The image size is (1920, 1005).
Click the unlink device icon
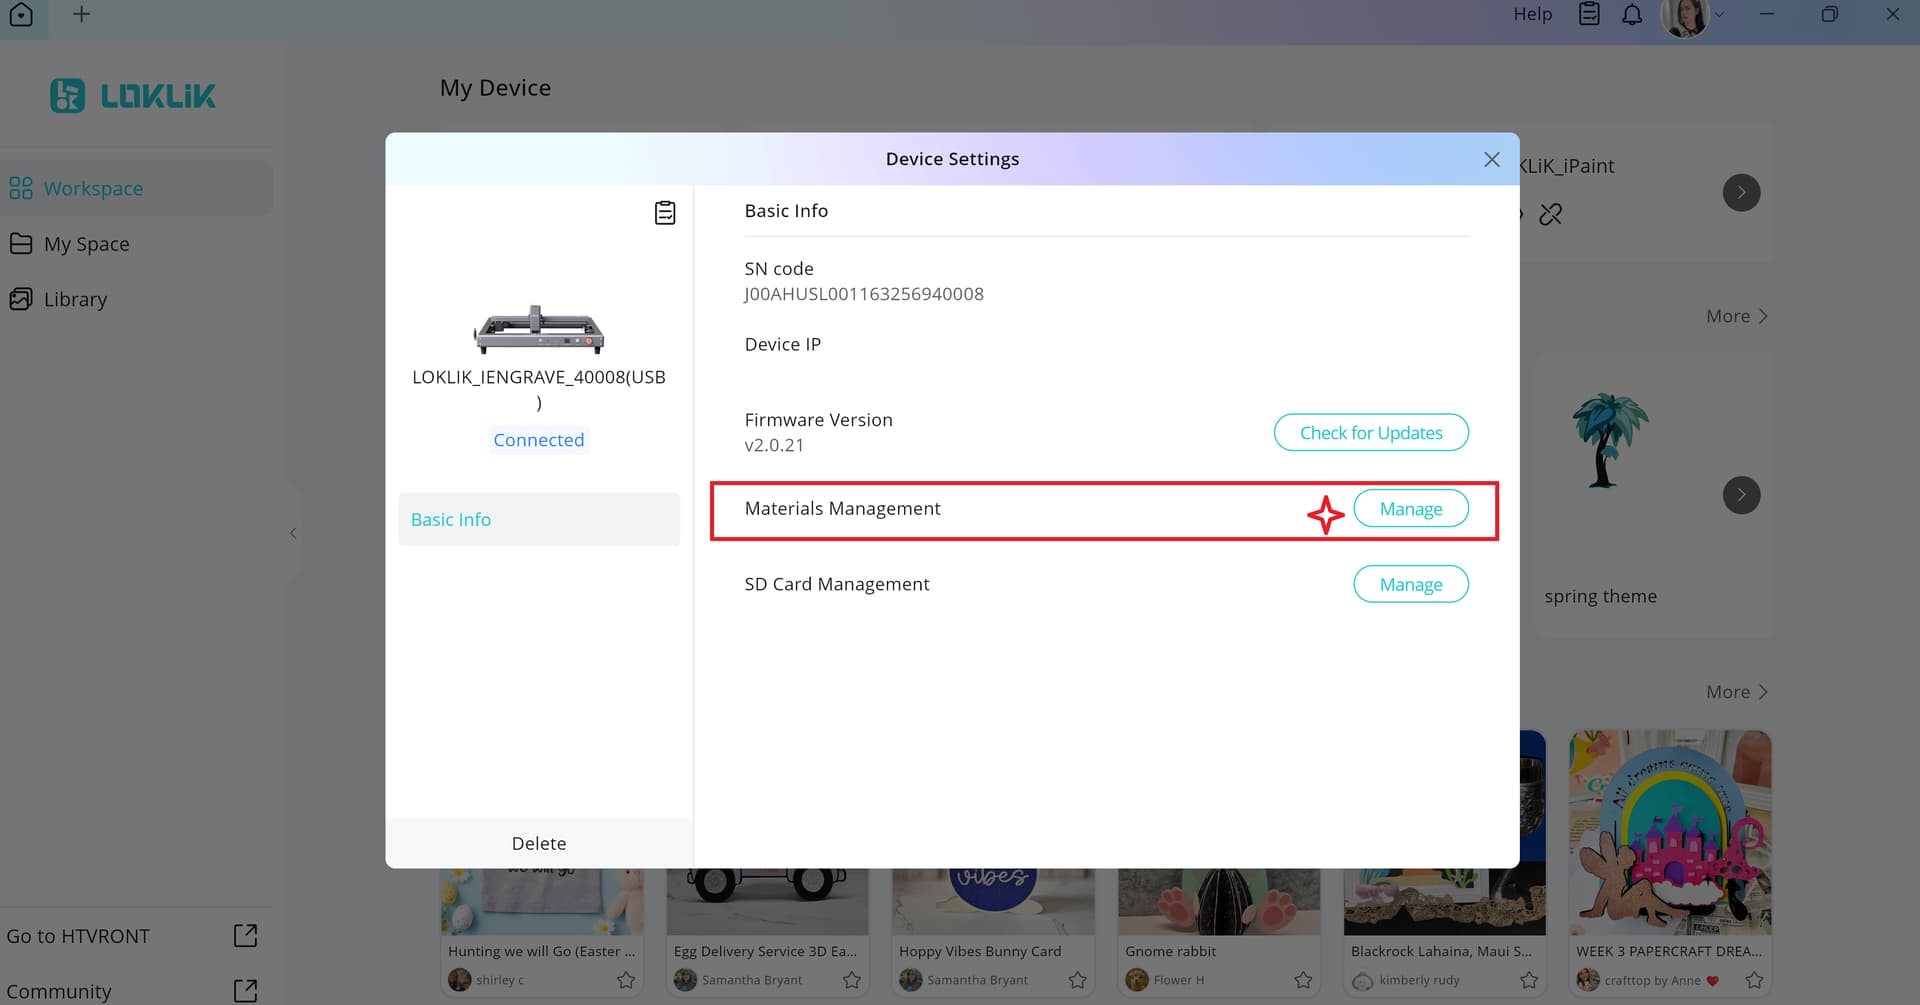[1550, 214]
